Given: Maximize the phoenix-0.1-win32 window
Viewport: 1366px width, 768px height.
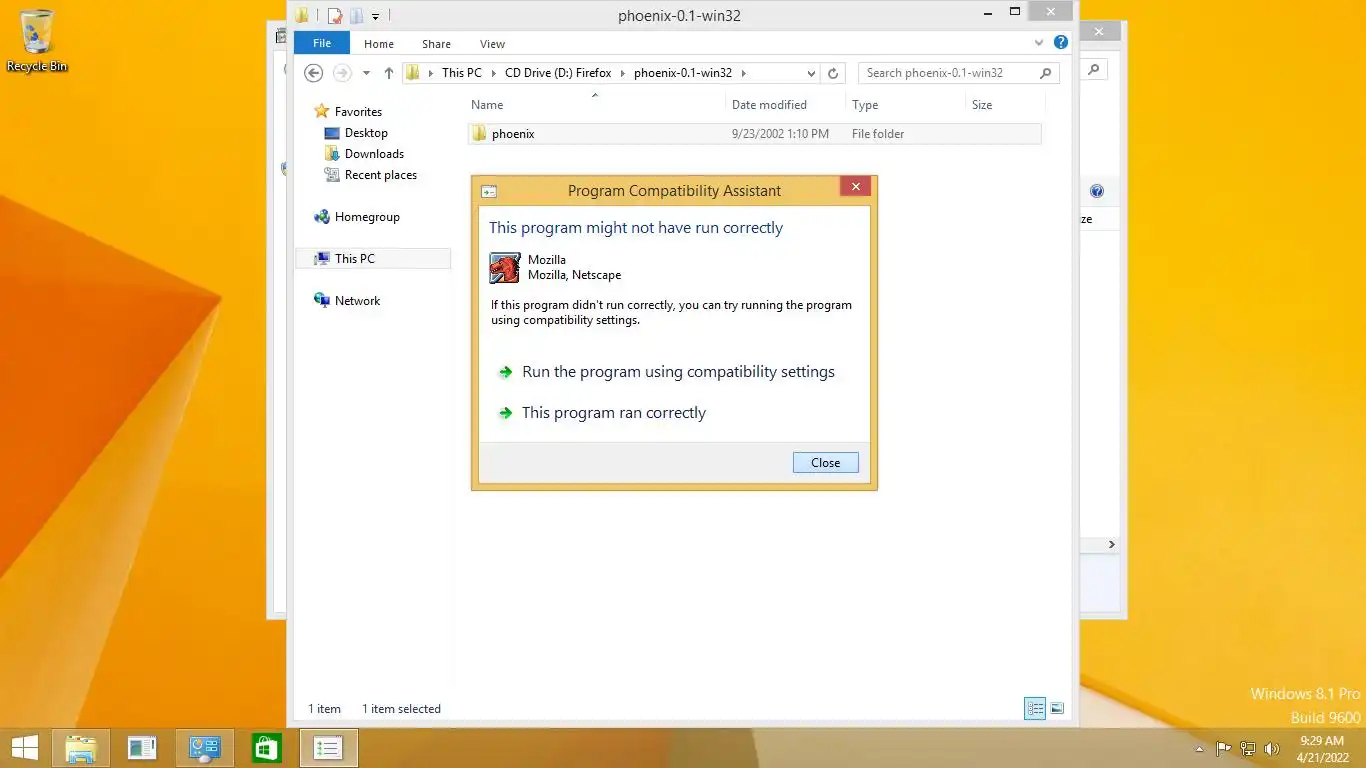Looking at the screenshot, I should pos(1015,12).
